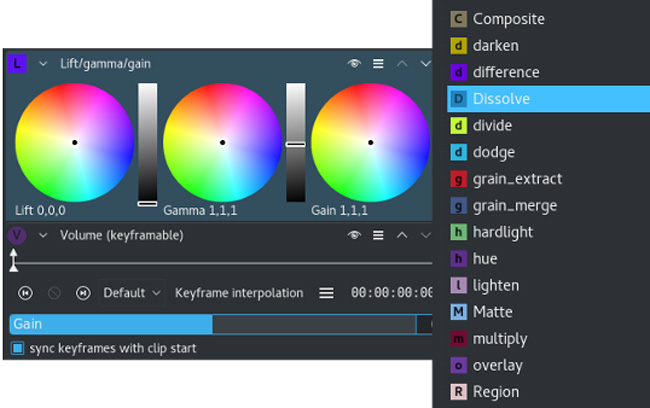650x408 pixels.
Task: Click the Gain 1,1,1 value label
Action: (x=340, y=211)
